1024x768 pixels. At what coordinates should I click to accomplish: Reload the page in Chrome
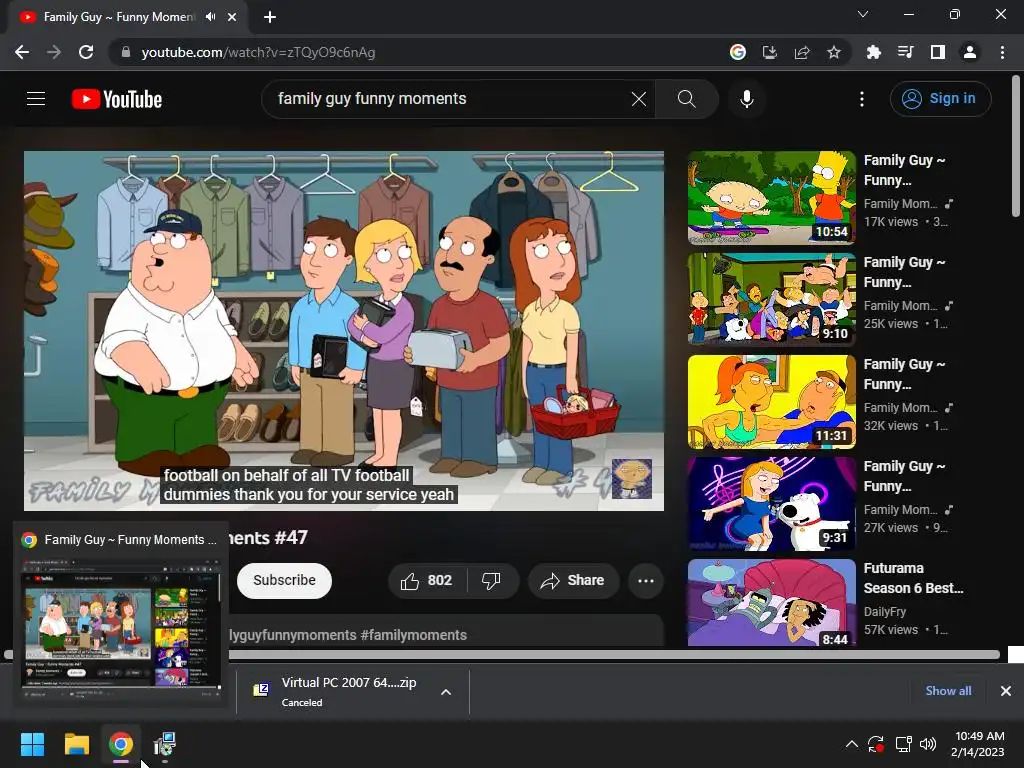click(86, 52)
